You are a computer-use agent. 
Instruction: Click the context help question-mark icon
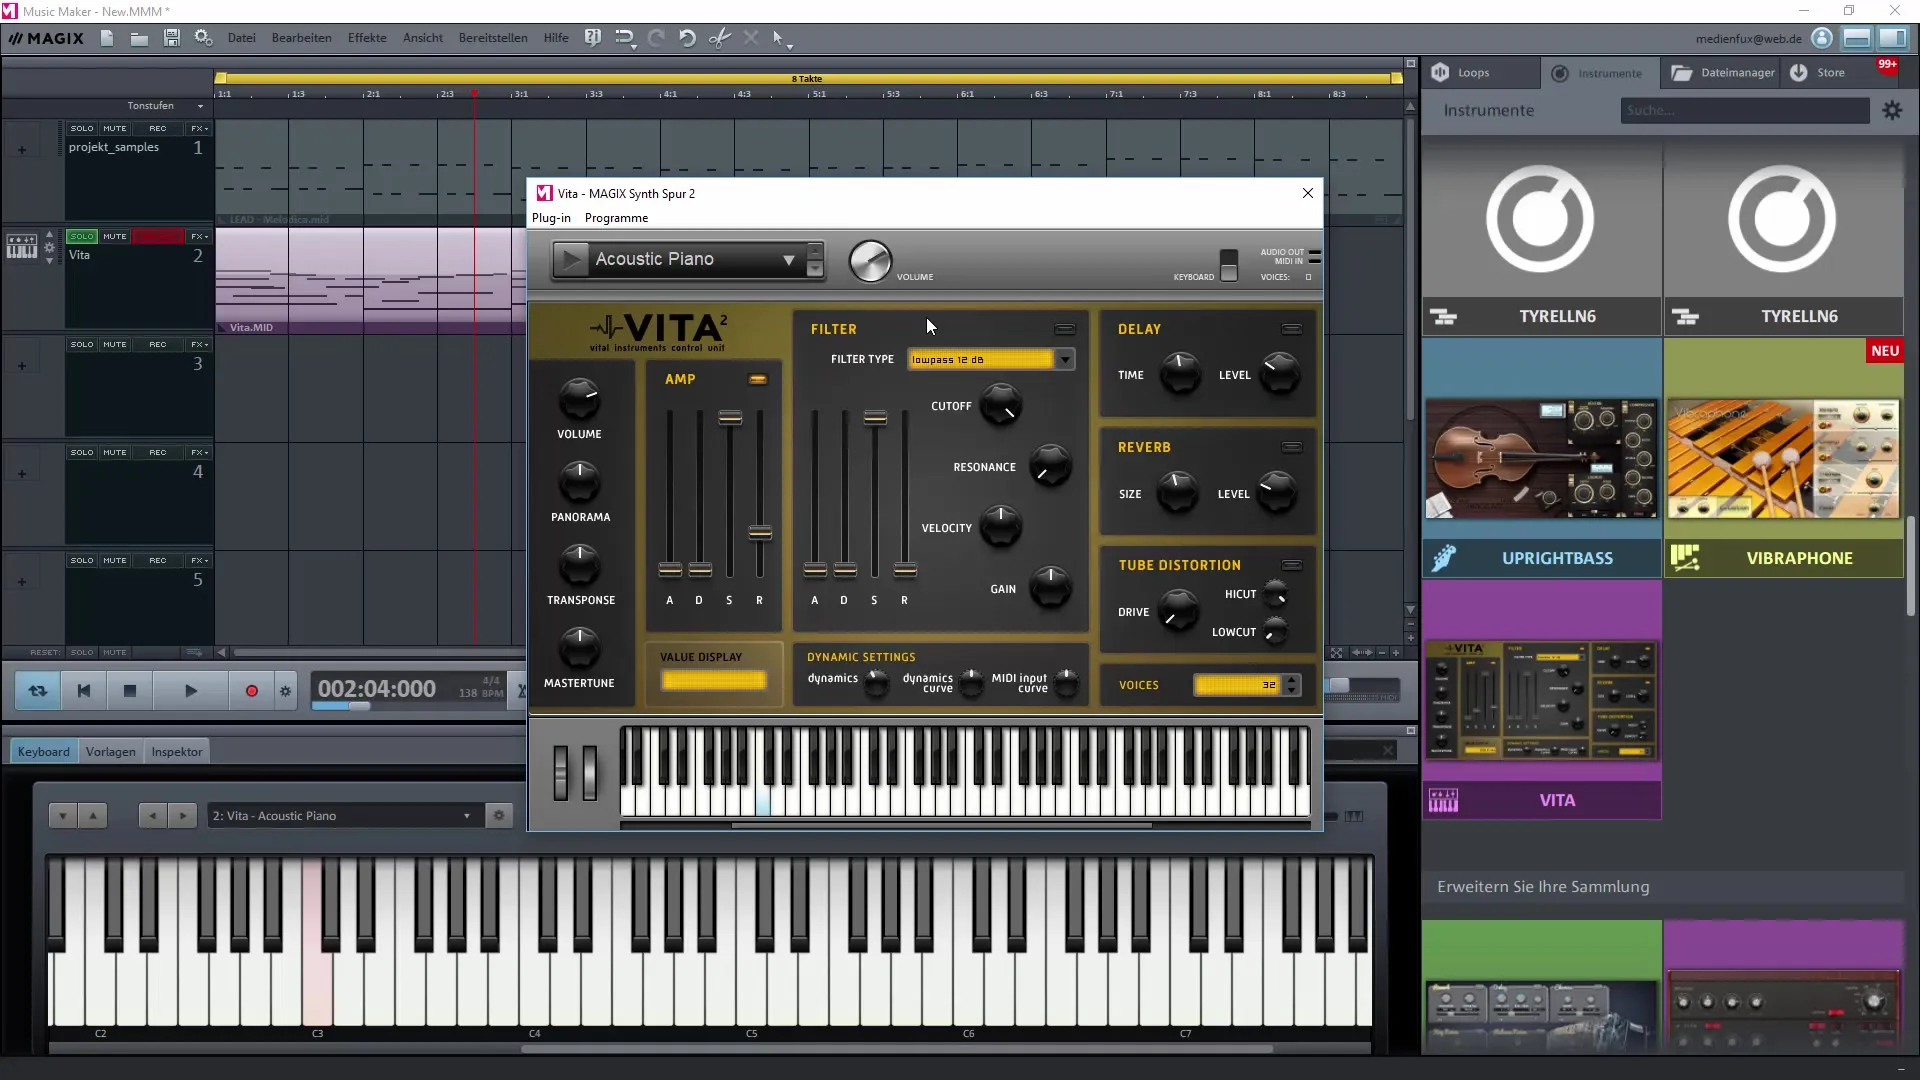click(593, 38)
